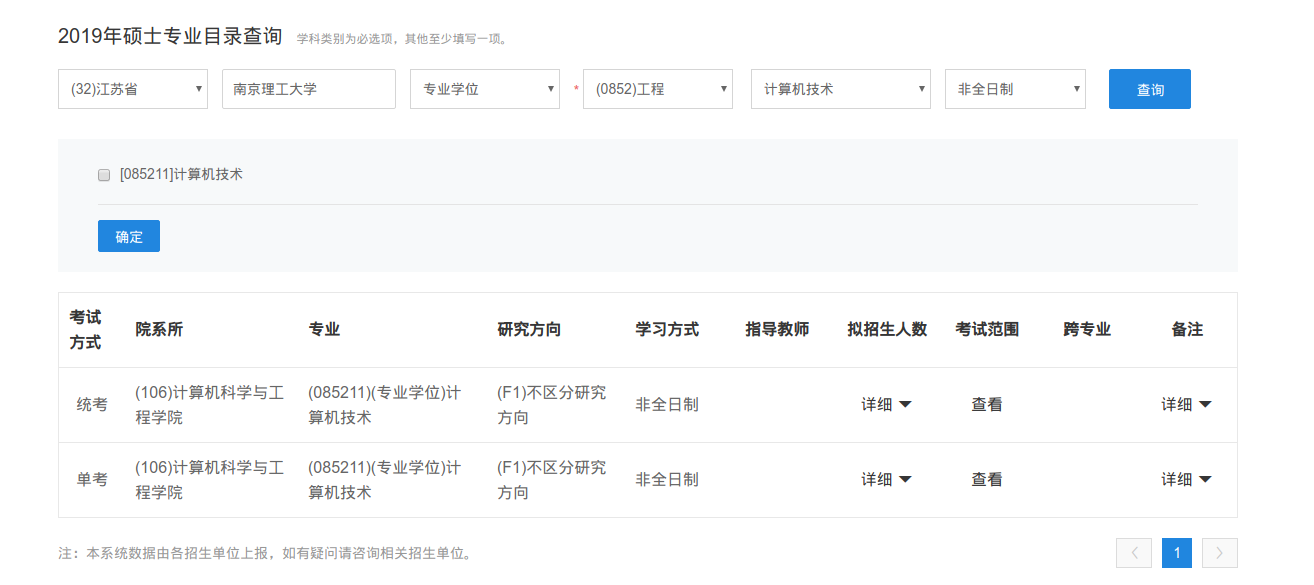Click the 拟招生人数 column header
The height and width of the screenshot is (585, 1314).
coord(886,329)
